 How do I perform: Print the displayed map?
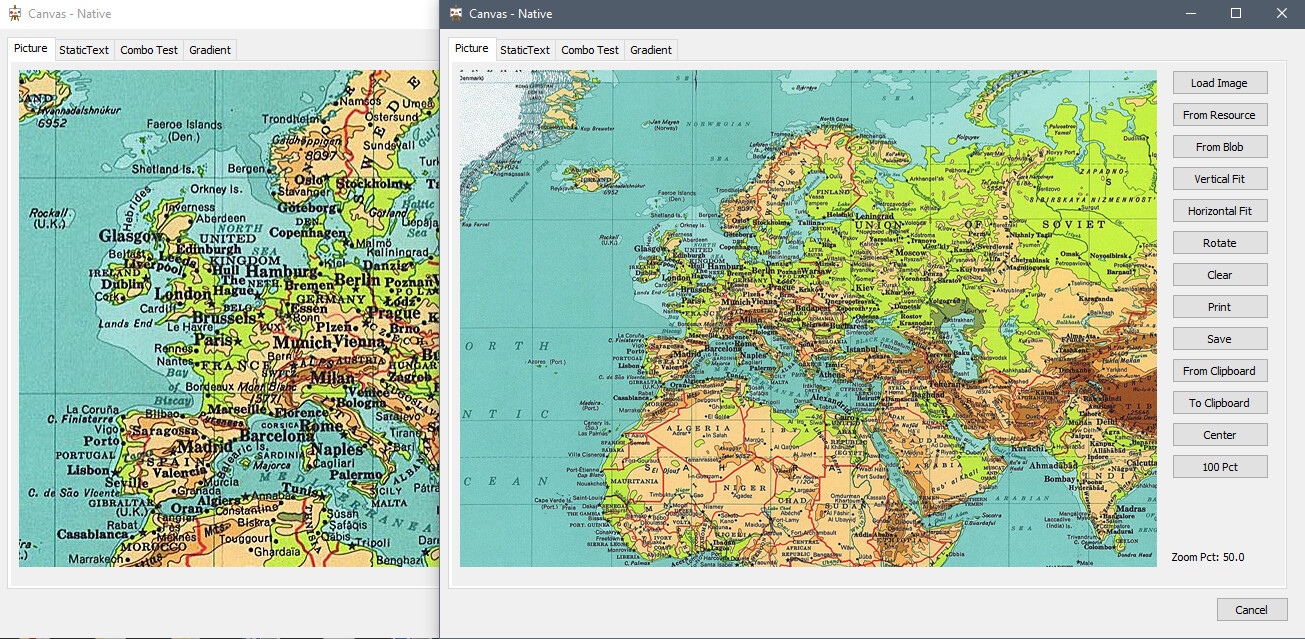tap(1219, 307)
